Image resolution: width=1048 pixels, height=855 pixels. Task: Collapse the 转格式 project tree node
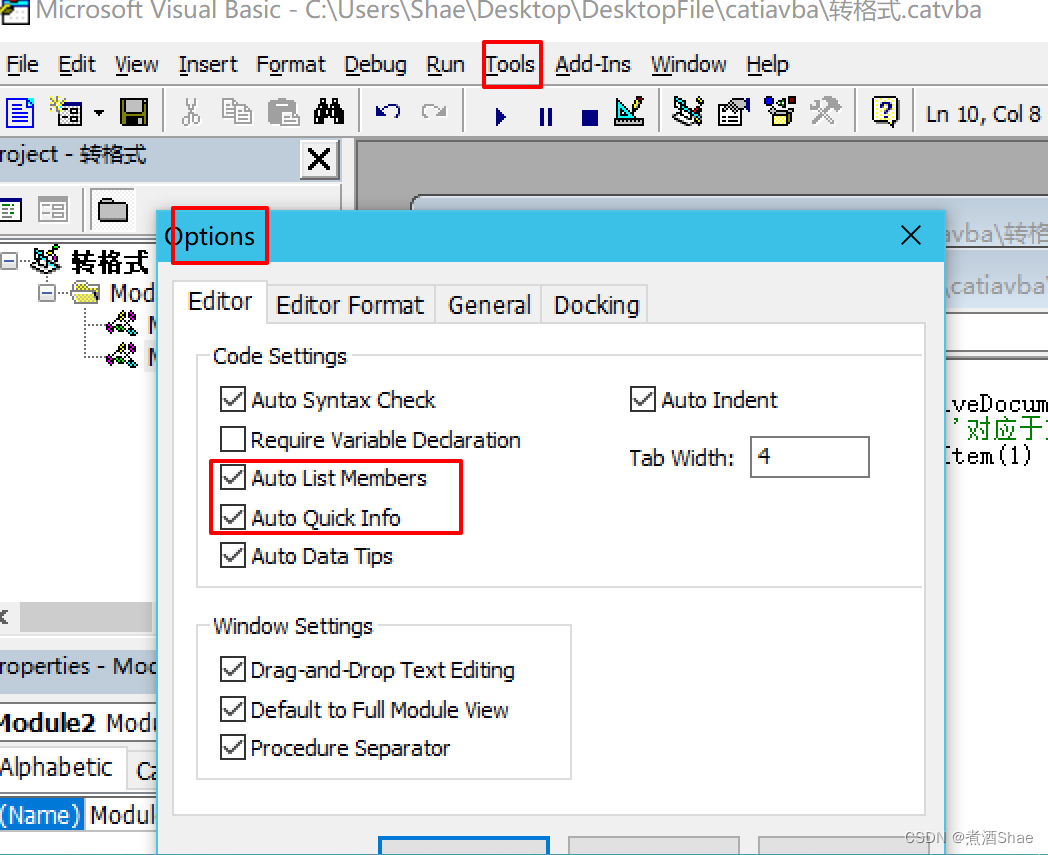coord(9,262)
